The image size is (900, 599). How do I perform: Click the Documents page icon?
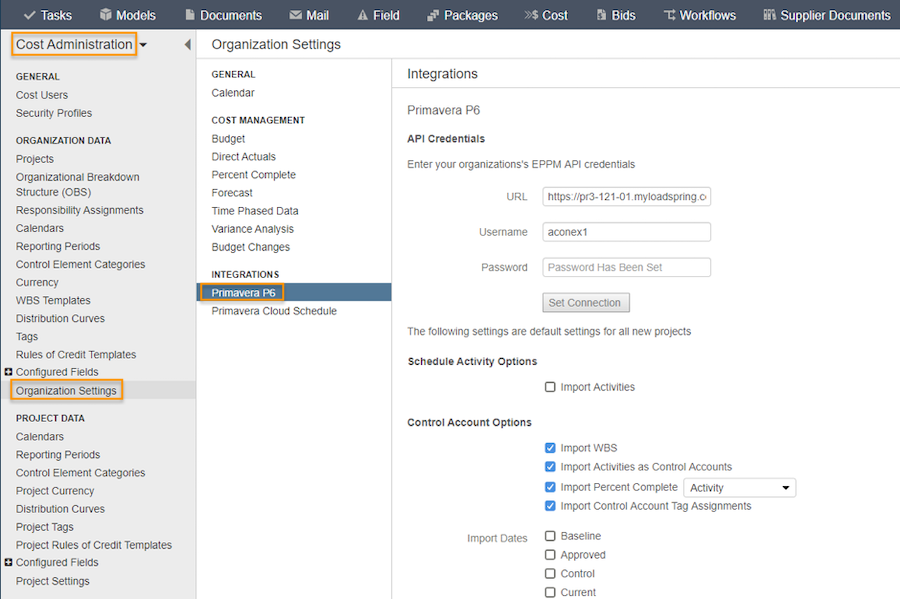coord(190,15)
